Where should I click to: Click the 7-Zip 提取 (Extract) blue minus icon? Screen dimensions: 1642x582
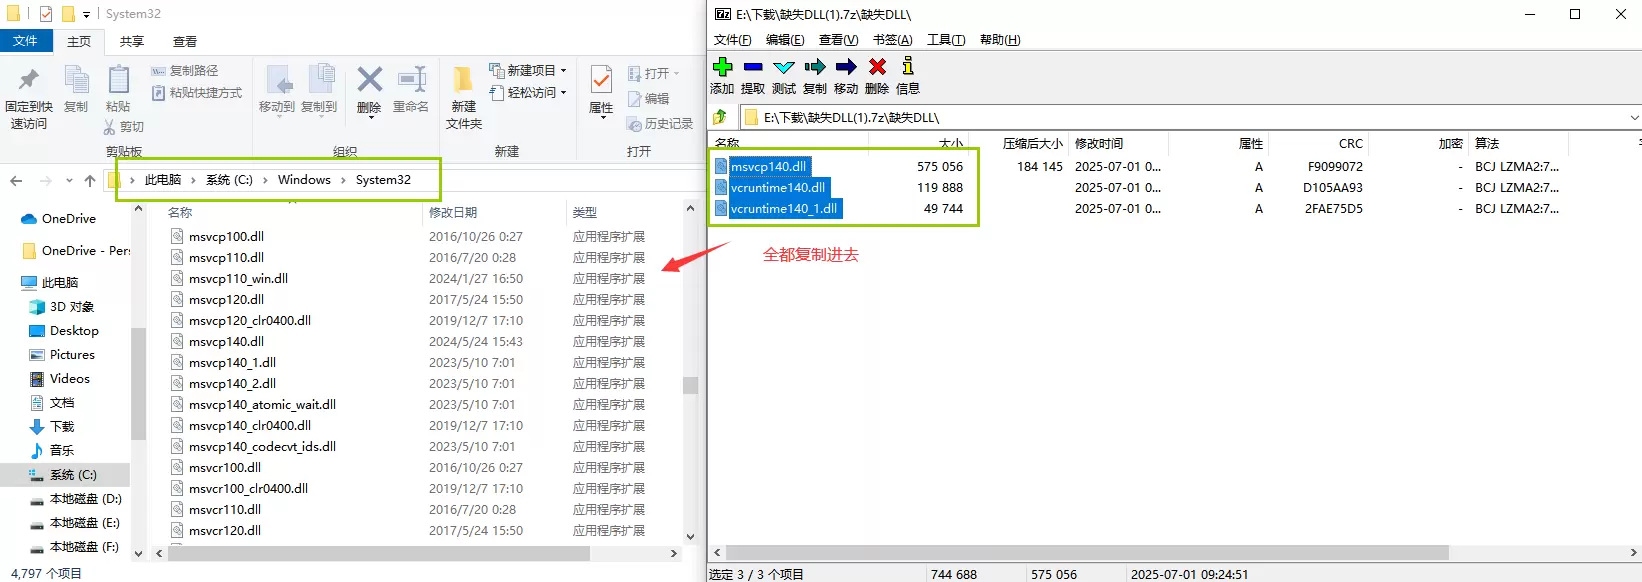pos(753,67)
